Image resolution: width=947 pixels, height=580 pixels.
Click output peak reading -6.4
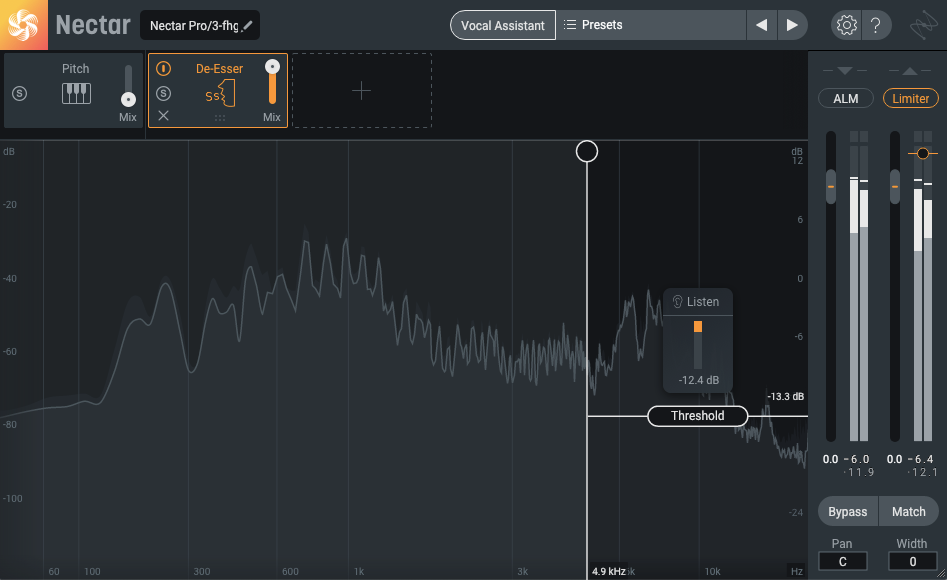(x=920, y=459)
